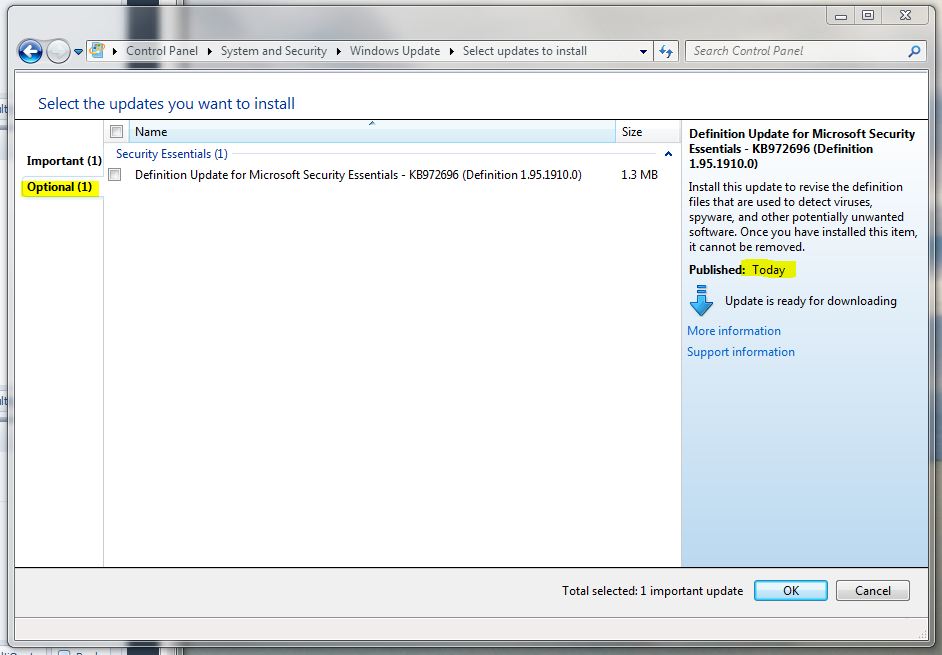This screenshot has width=942, height=655.
Task: Select Definition Update for Microsoft Security Essentials row
Action: (x=358, y=175)
